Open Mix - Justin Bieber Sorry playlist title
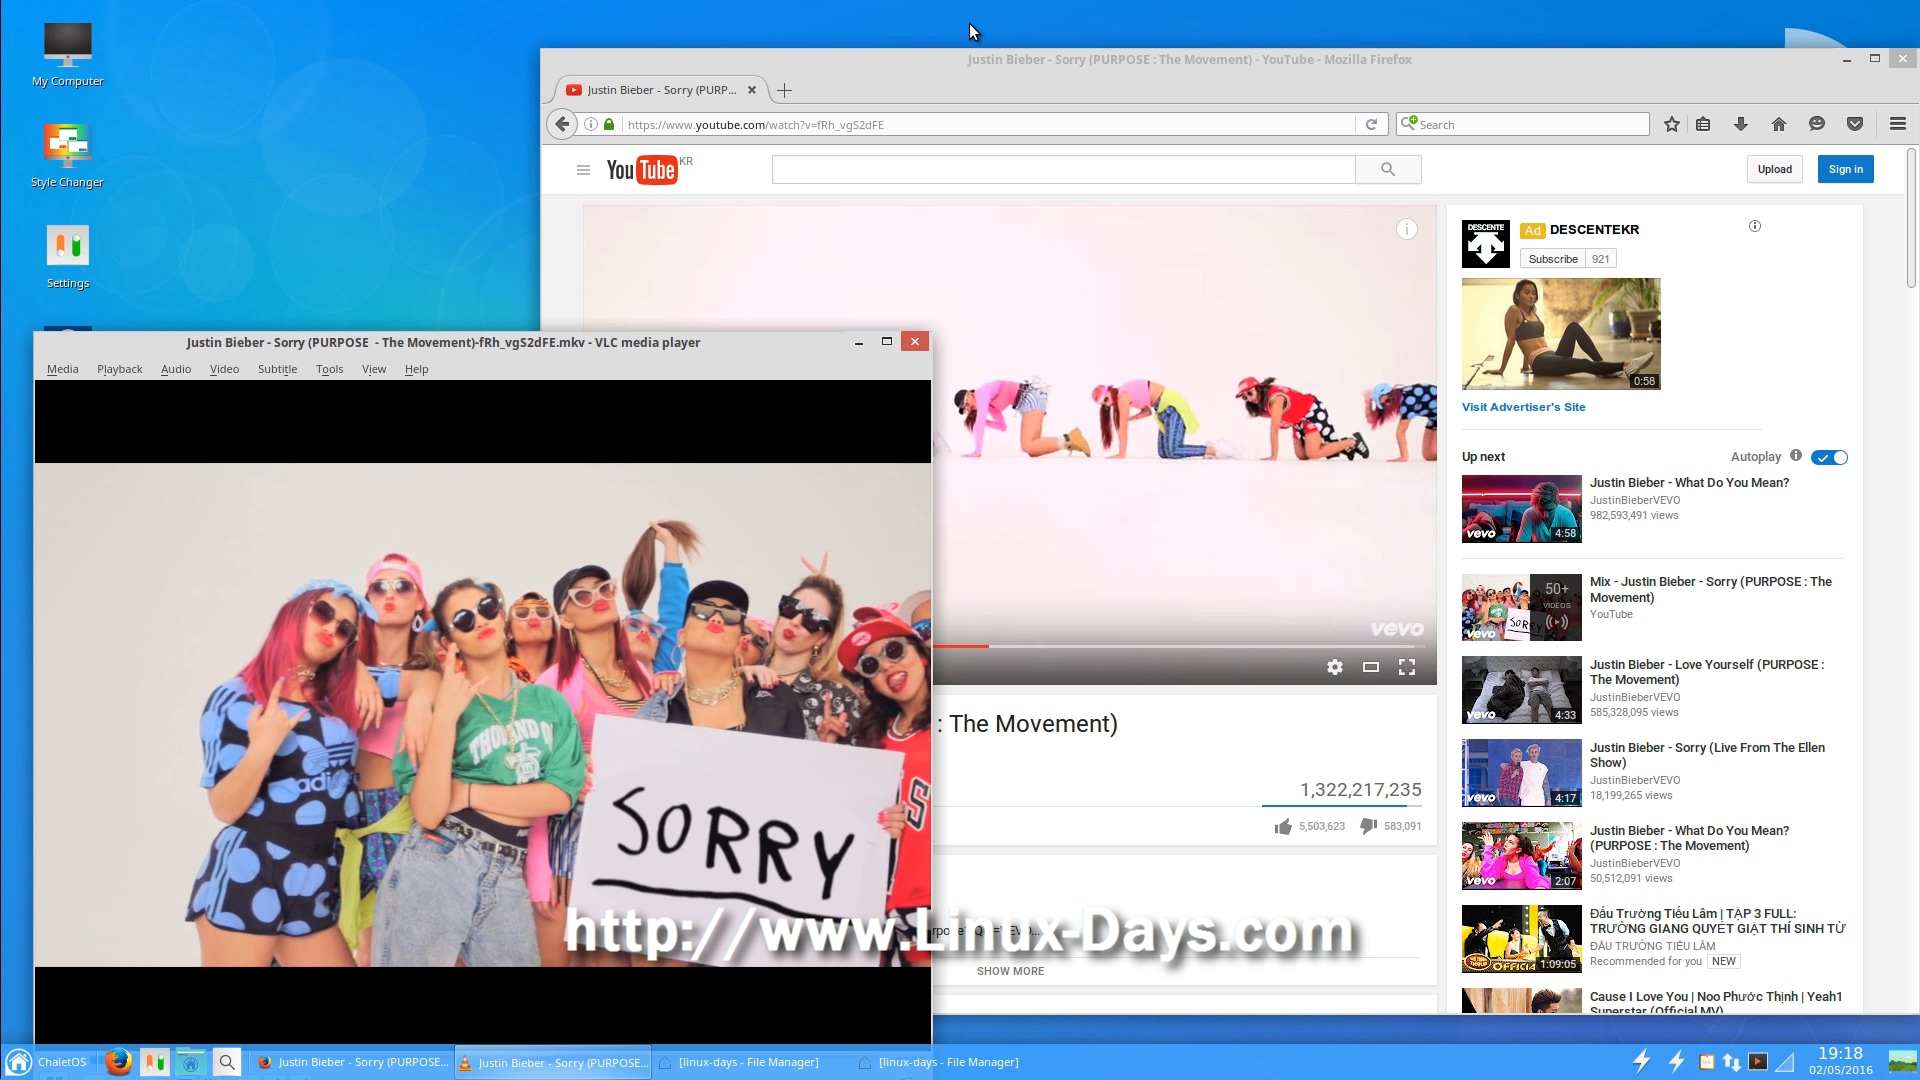1920x1080 pixels. click(x=1710, y=589)
